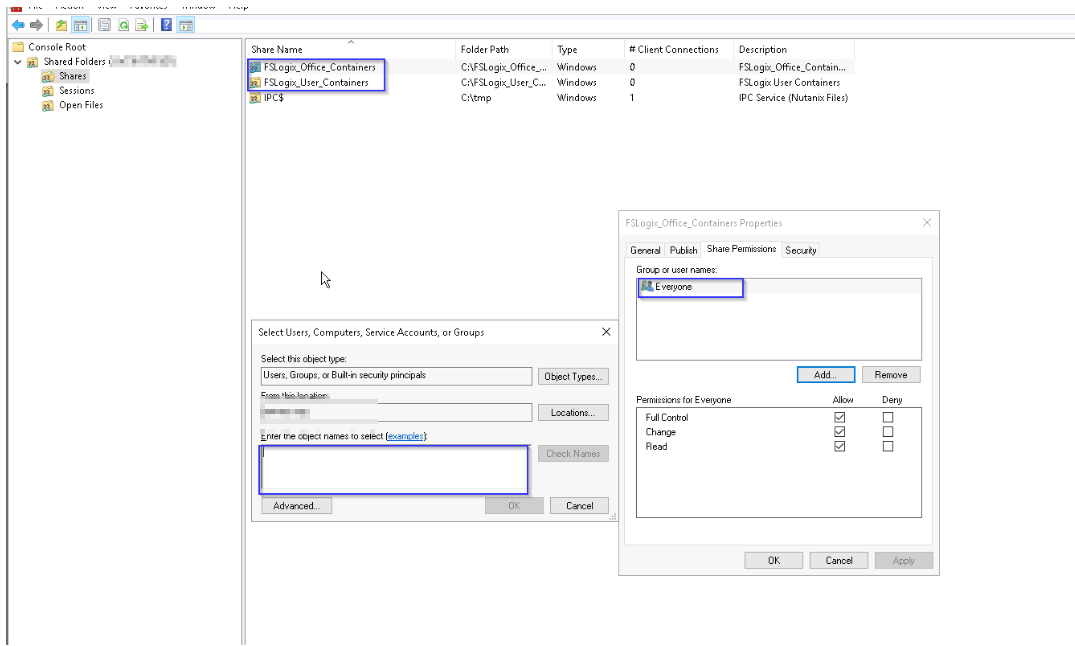Open the Sessions node in the tree
1075x646 pixels.
[76, 91]
